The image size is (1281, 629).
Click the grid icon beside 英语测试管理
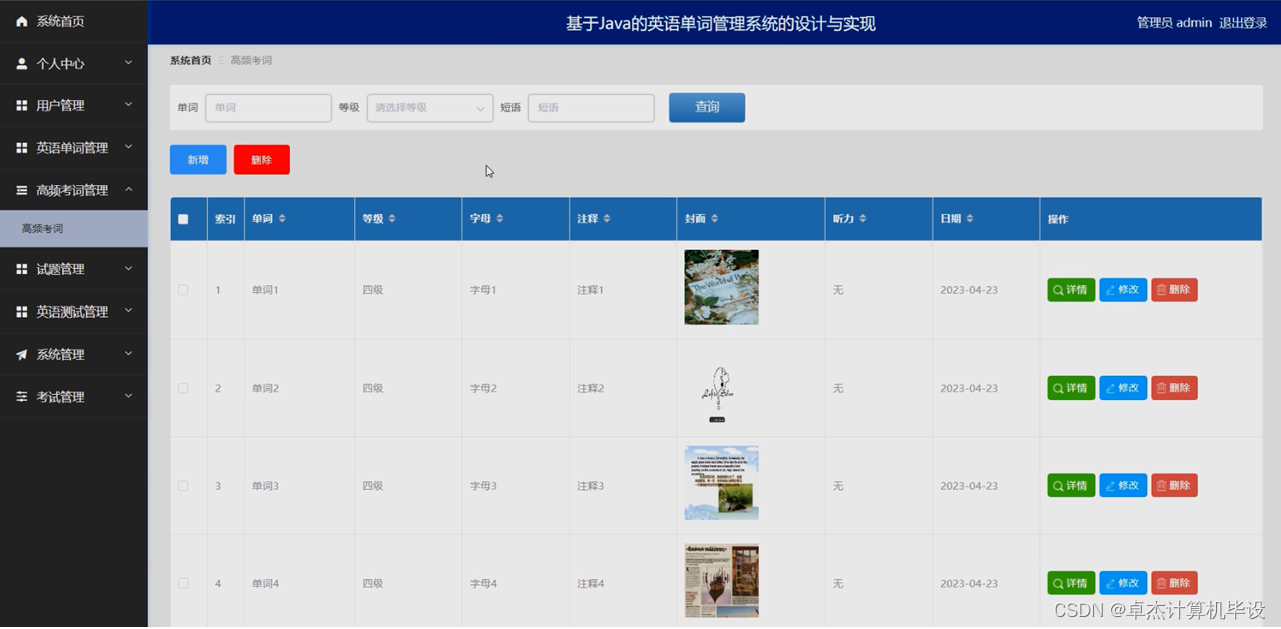pyautogui.click(x=22, y=312)
